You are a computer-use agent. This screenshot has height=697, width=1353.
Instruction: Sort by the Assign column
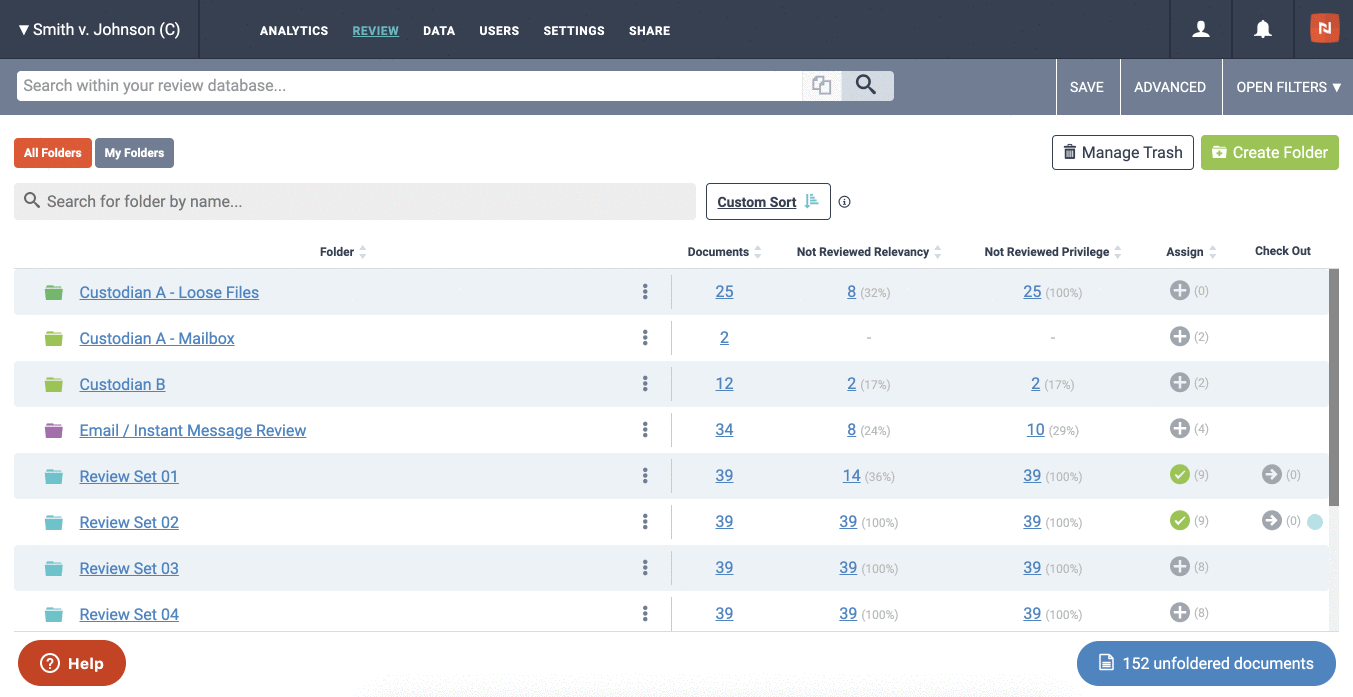(x=1191, y=252)
